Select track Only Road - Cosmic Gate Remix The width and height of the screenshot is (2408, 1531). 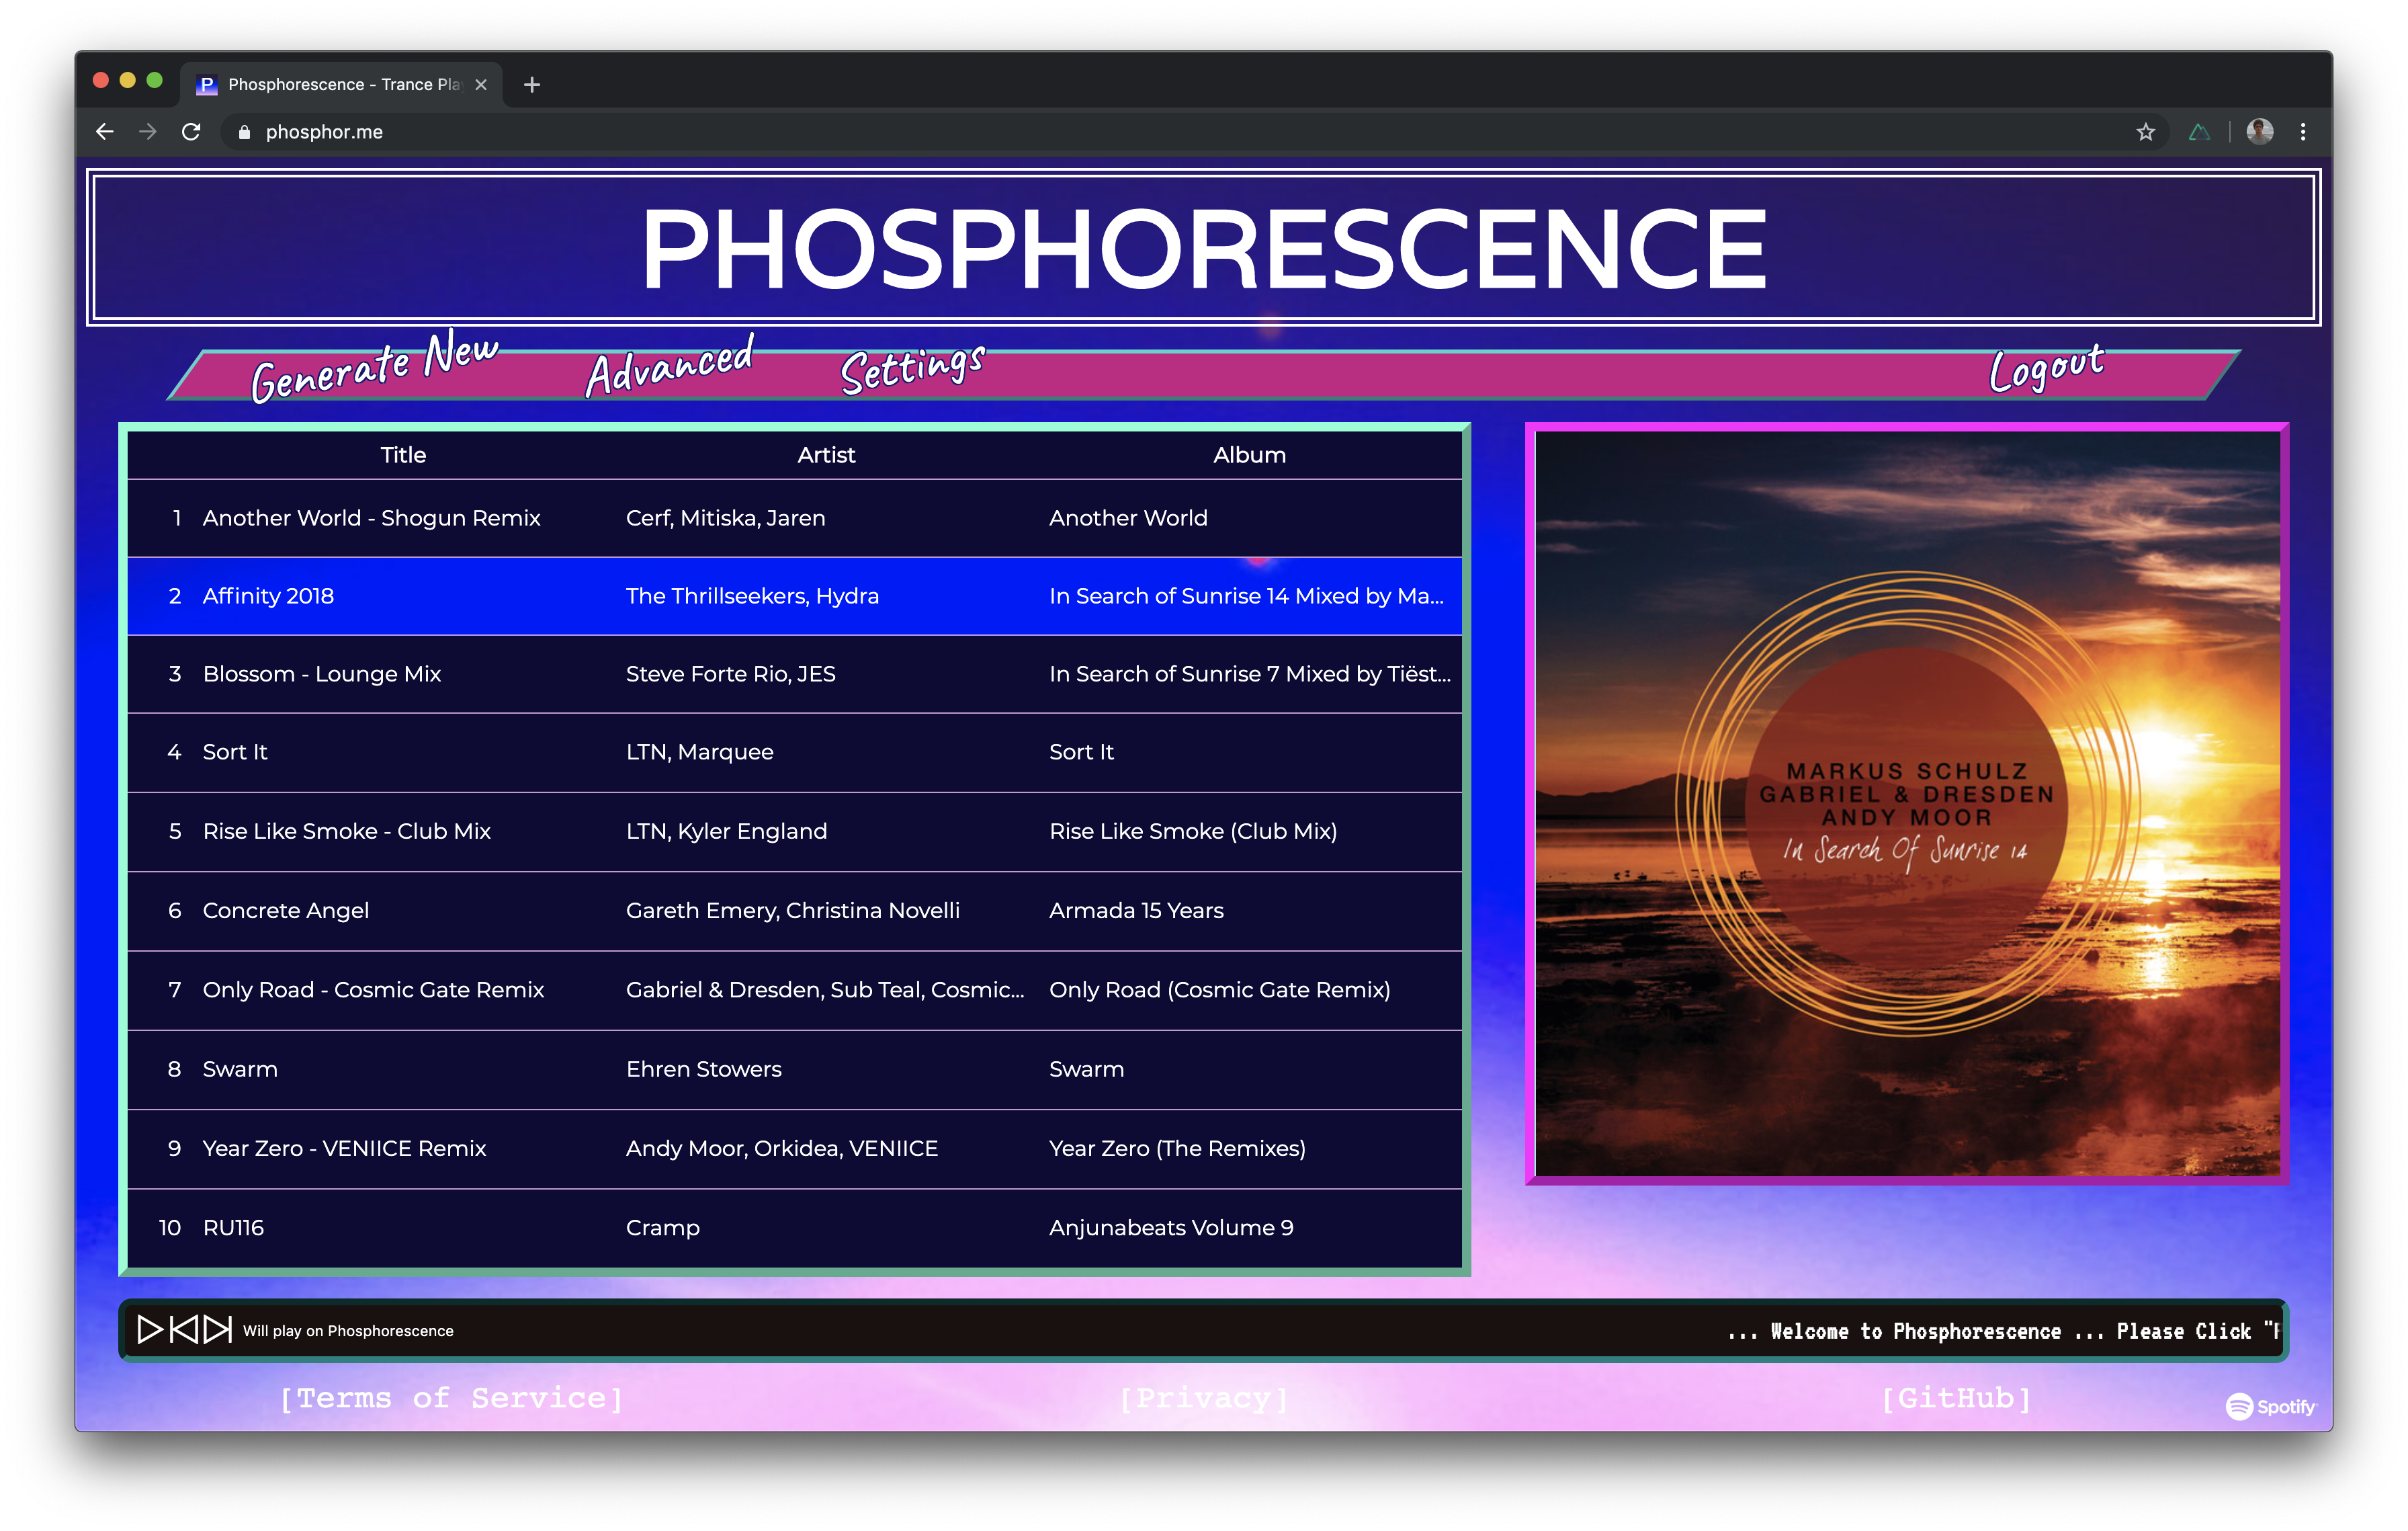pyautogui.click(x=373, y=989)
